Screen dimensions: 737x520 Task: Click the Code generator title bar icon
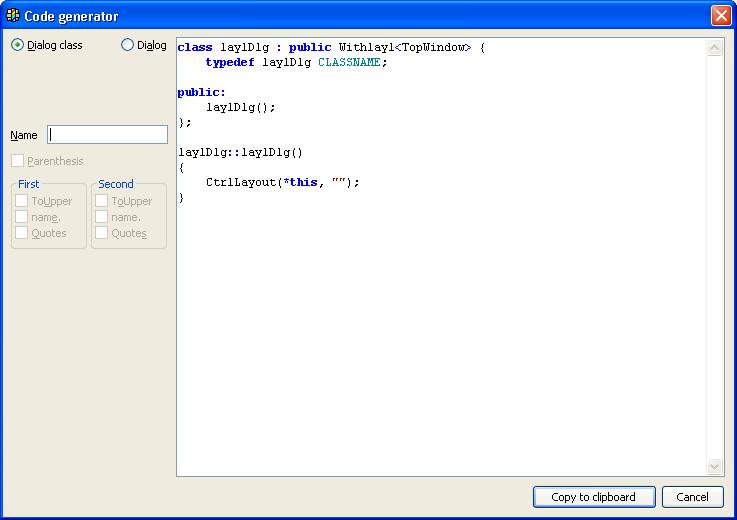click(13, 16)
